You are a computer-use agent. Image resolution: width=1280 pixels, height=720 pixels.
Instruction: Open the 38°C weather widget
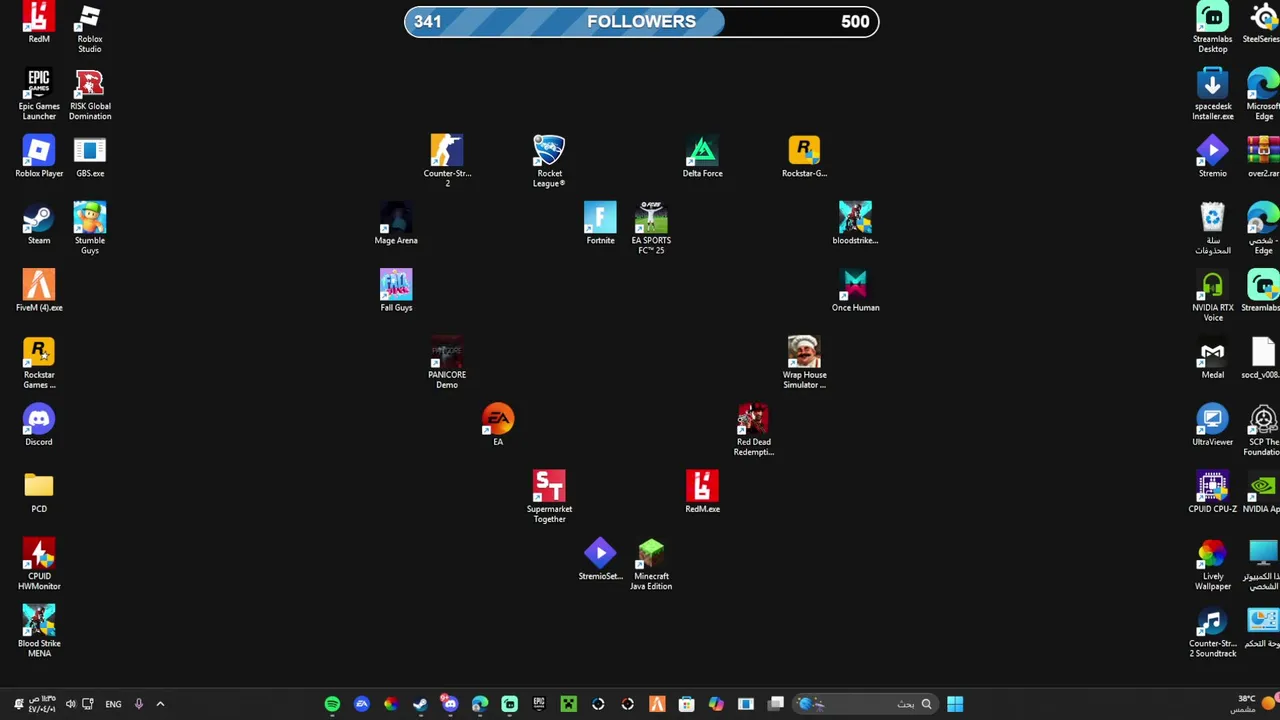(1254, 704)
